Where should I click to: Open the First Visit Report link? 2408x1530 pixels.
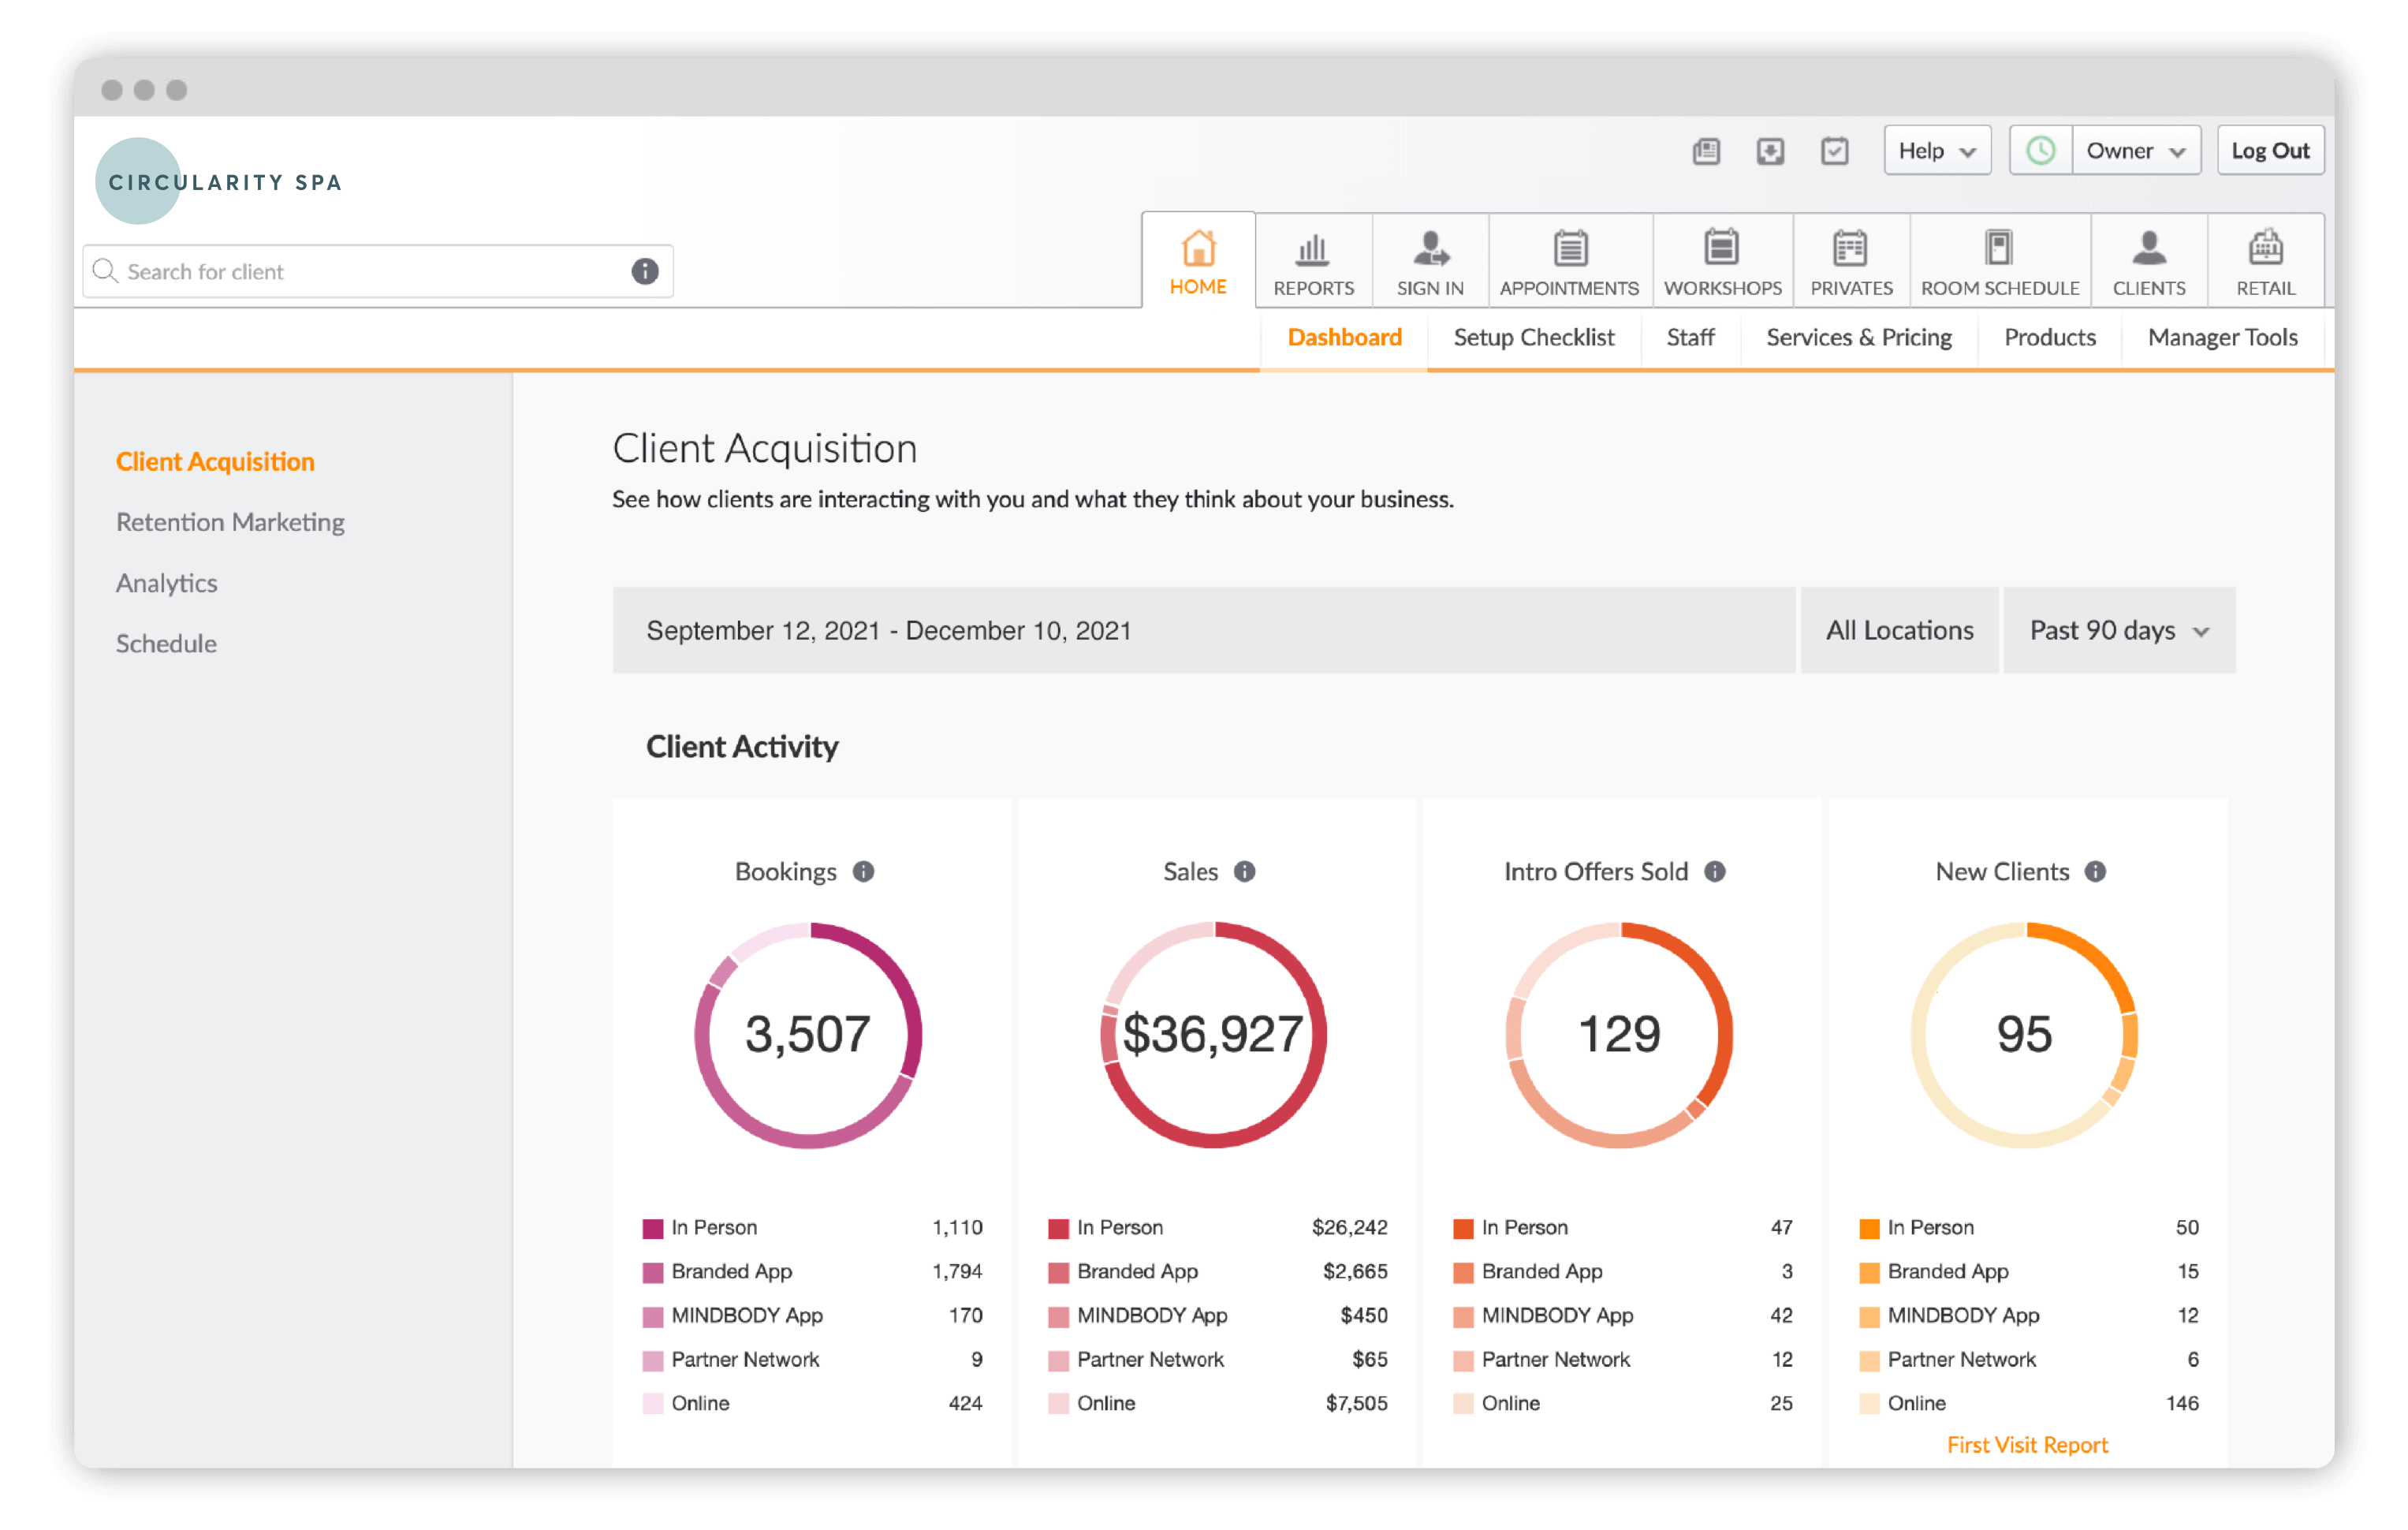pyautogui.click(x=2027, y=1445)
